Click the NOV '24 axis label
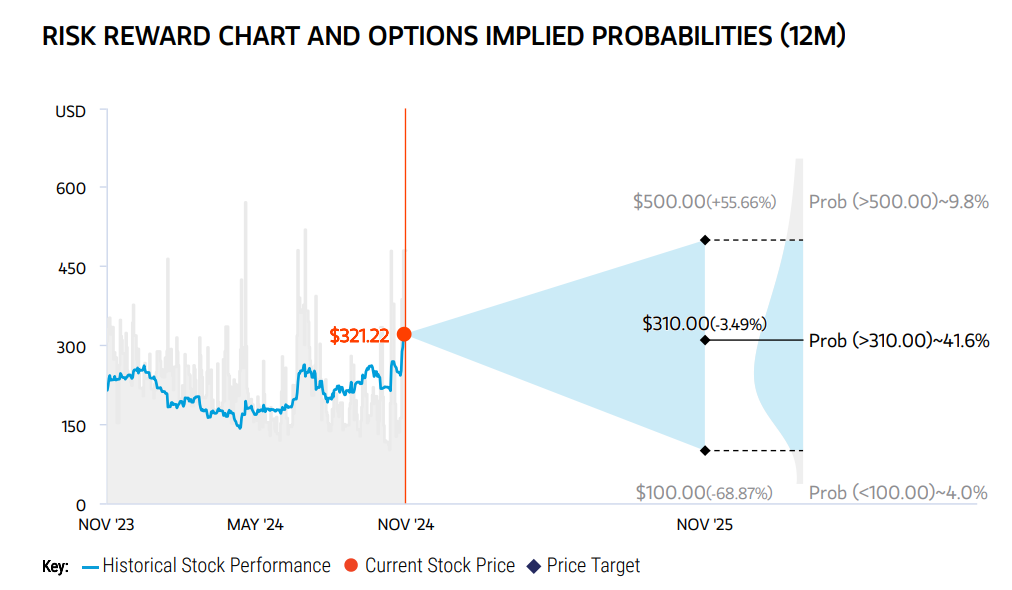 coord(405,525)
